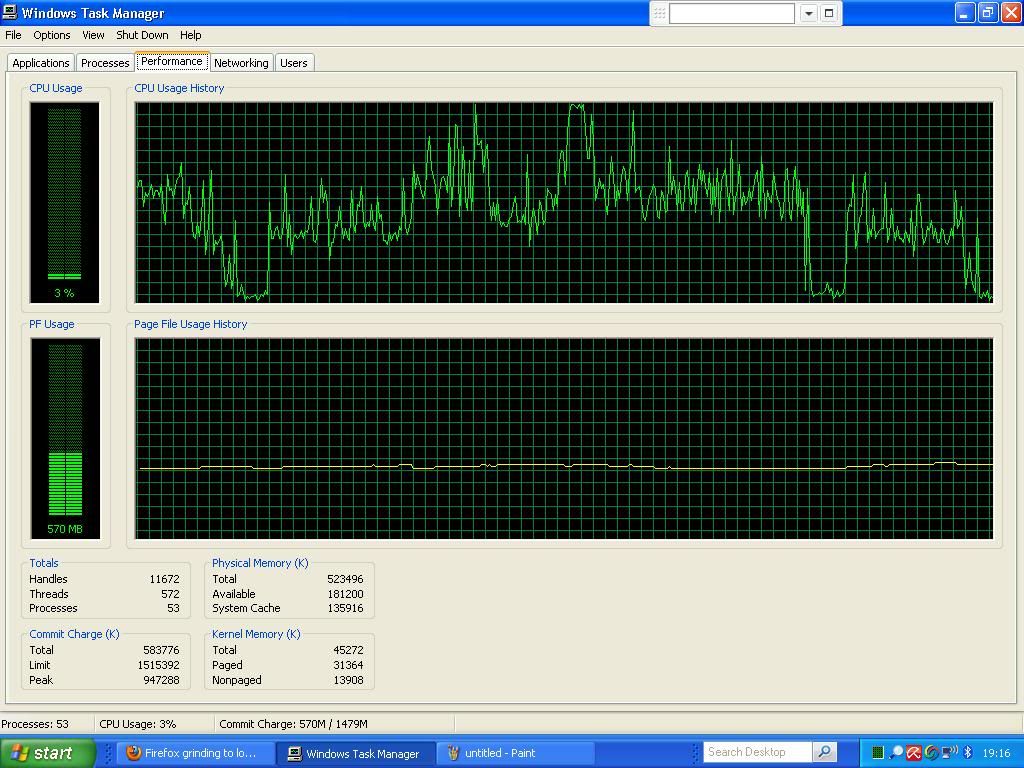1024x768 pixels.
Task: Switch to the Networking tab
Action: pos(241,63)
